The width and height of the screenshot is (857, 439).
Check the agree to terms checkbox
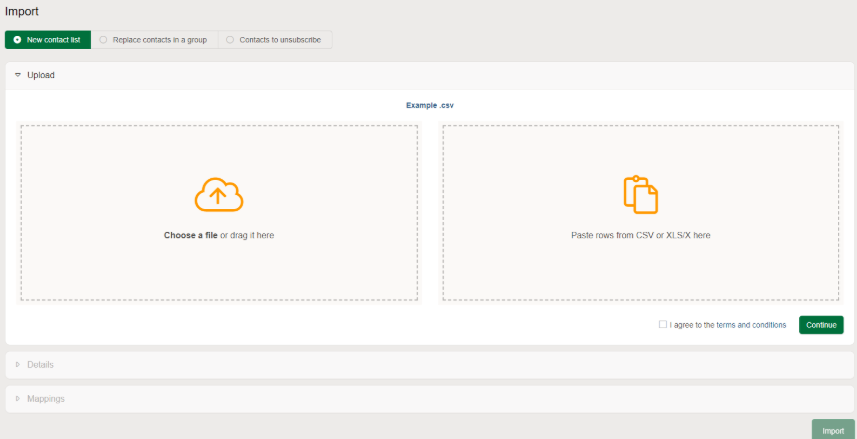tap(663, 325)
